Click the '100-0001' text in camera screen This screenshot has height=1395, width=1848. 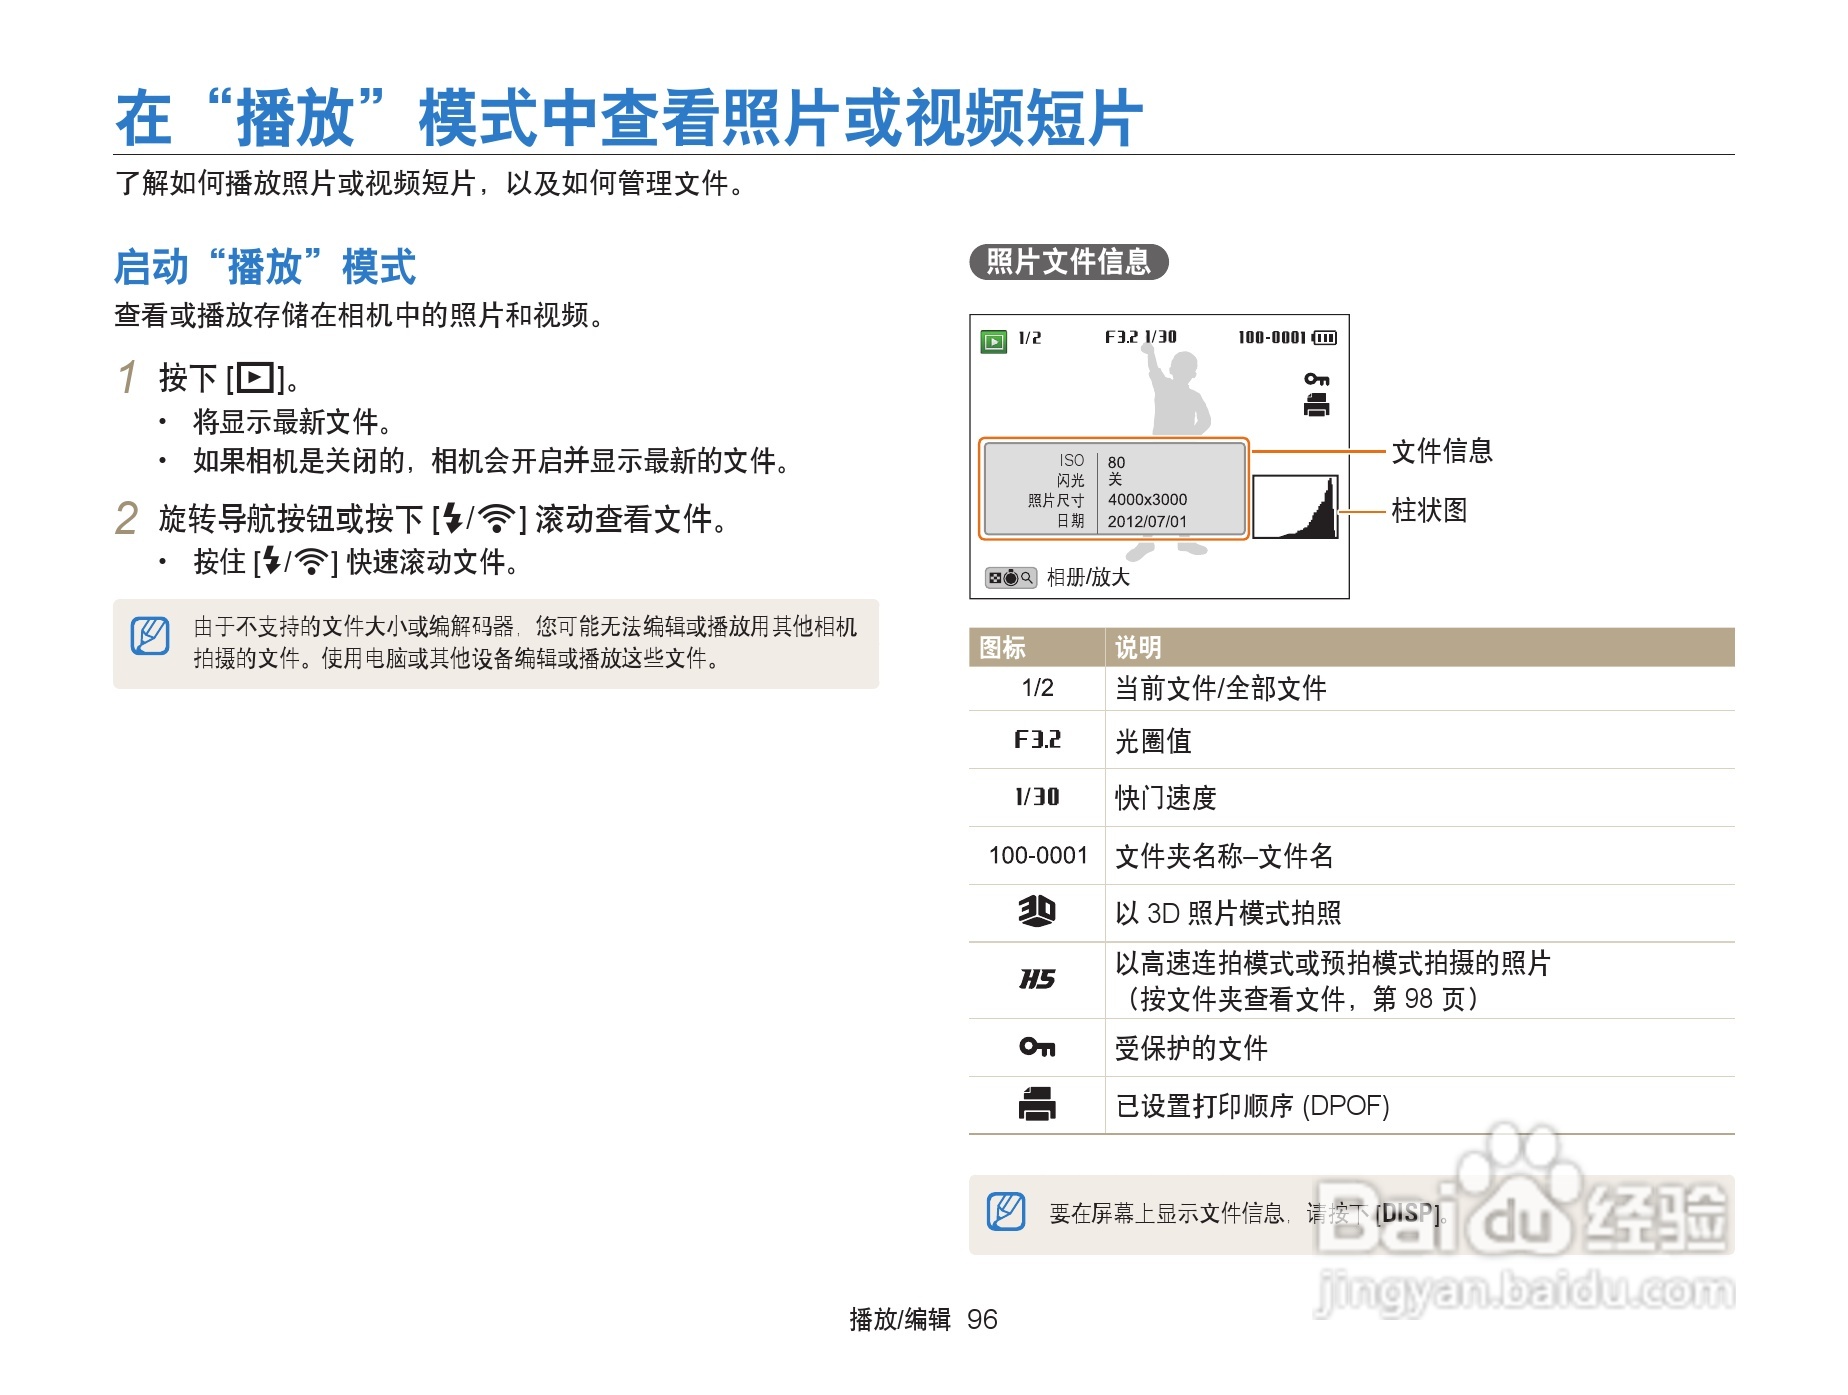[1272, 338]
